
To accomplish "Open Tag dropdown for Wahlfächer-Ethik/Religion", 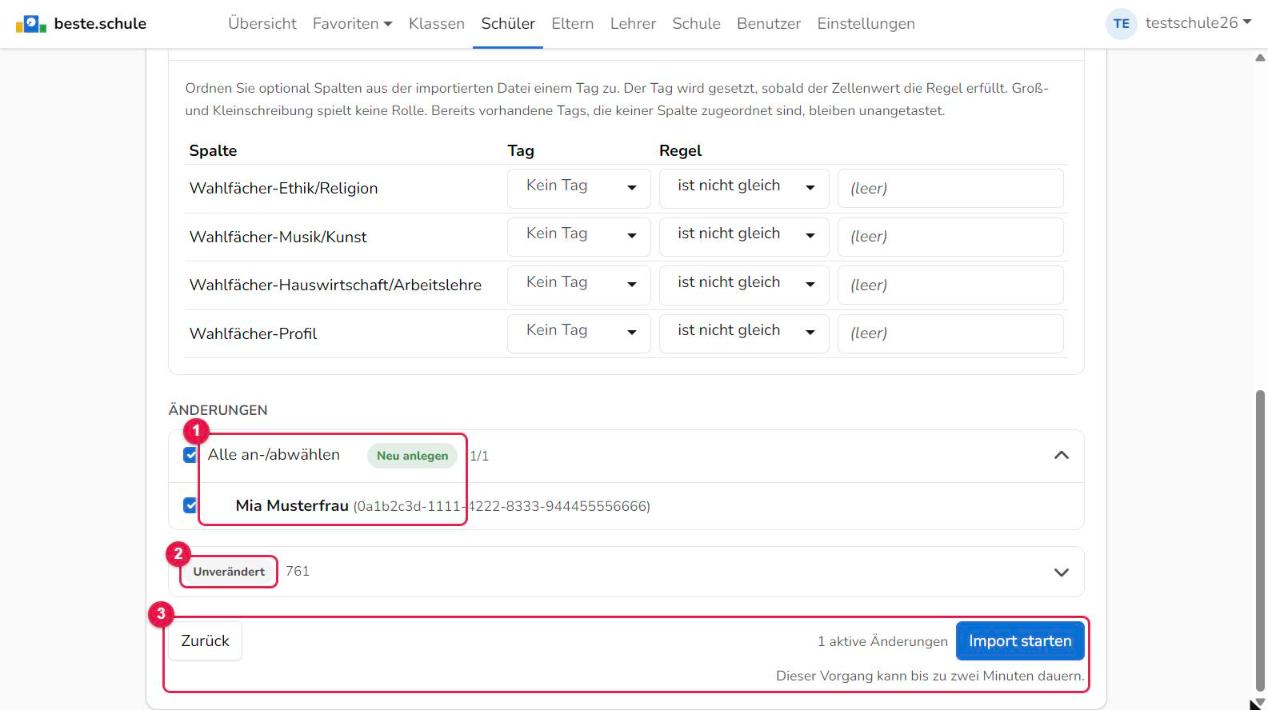I will point(579,188).
